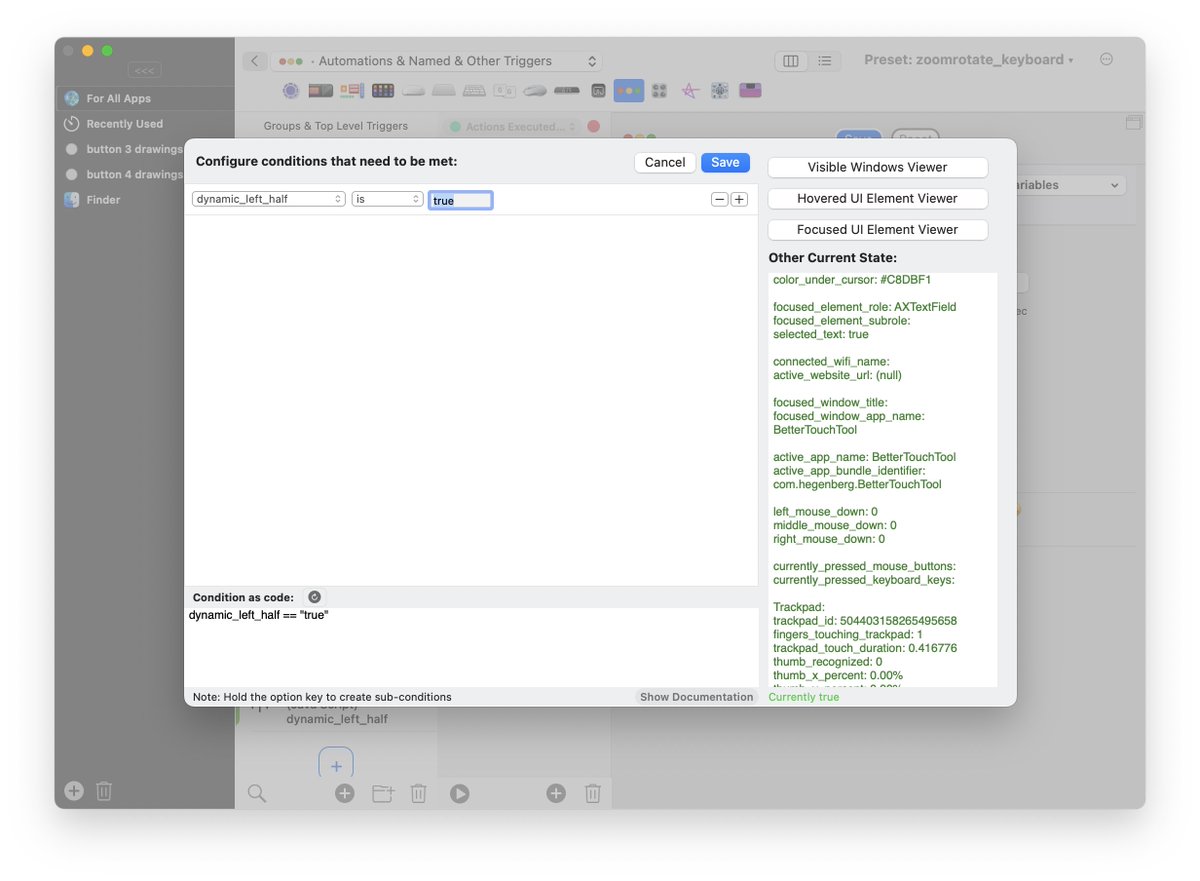Open the Visible Windows Viewer
The width and height of the screenshot is (1200, 881).
878,167
